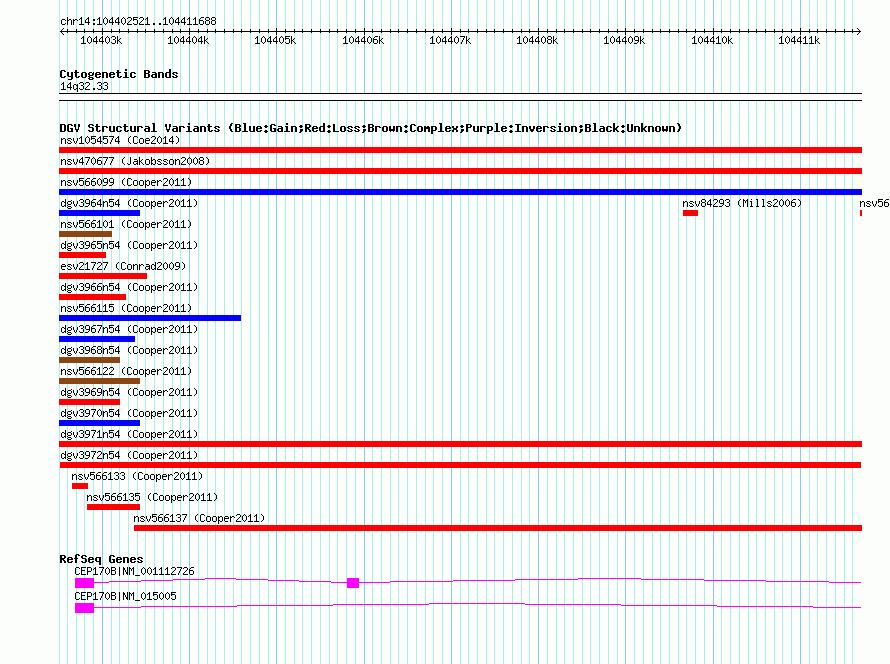Select the blue dgv3967n54 gain bar

97,339
